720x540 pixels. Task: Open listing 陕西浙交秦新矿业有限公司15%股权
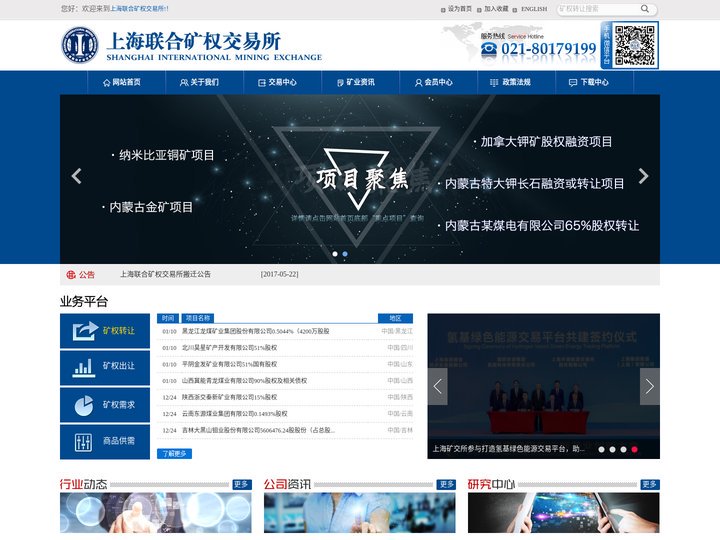click(230, 397)
